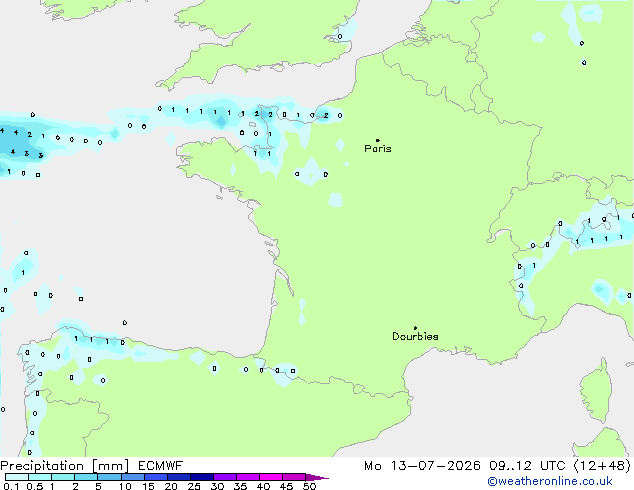
Task: Click the Paris city label
Action: point(378,148)
